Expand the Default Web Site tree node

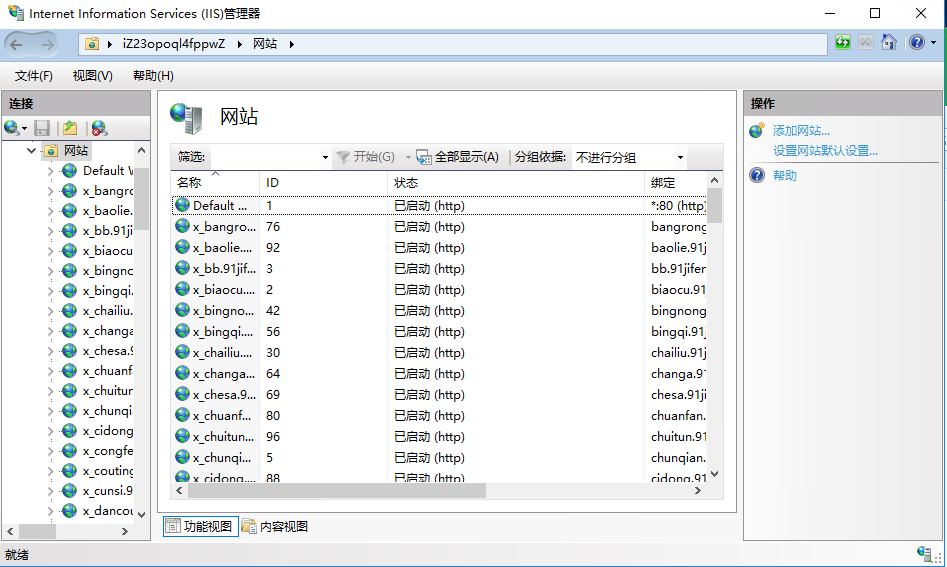pos(51,171)
